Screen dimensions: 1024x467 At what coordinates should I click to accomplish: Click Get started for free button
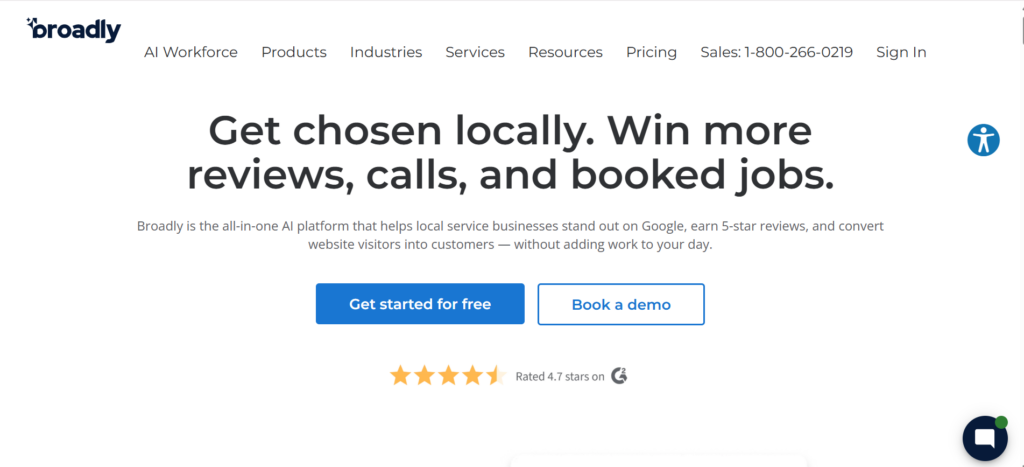tap(420, 304)
